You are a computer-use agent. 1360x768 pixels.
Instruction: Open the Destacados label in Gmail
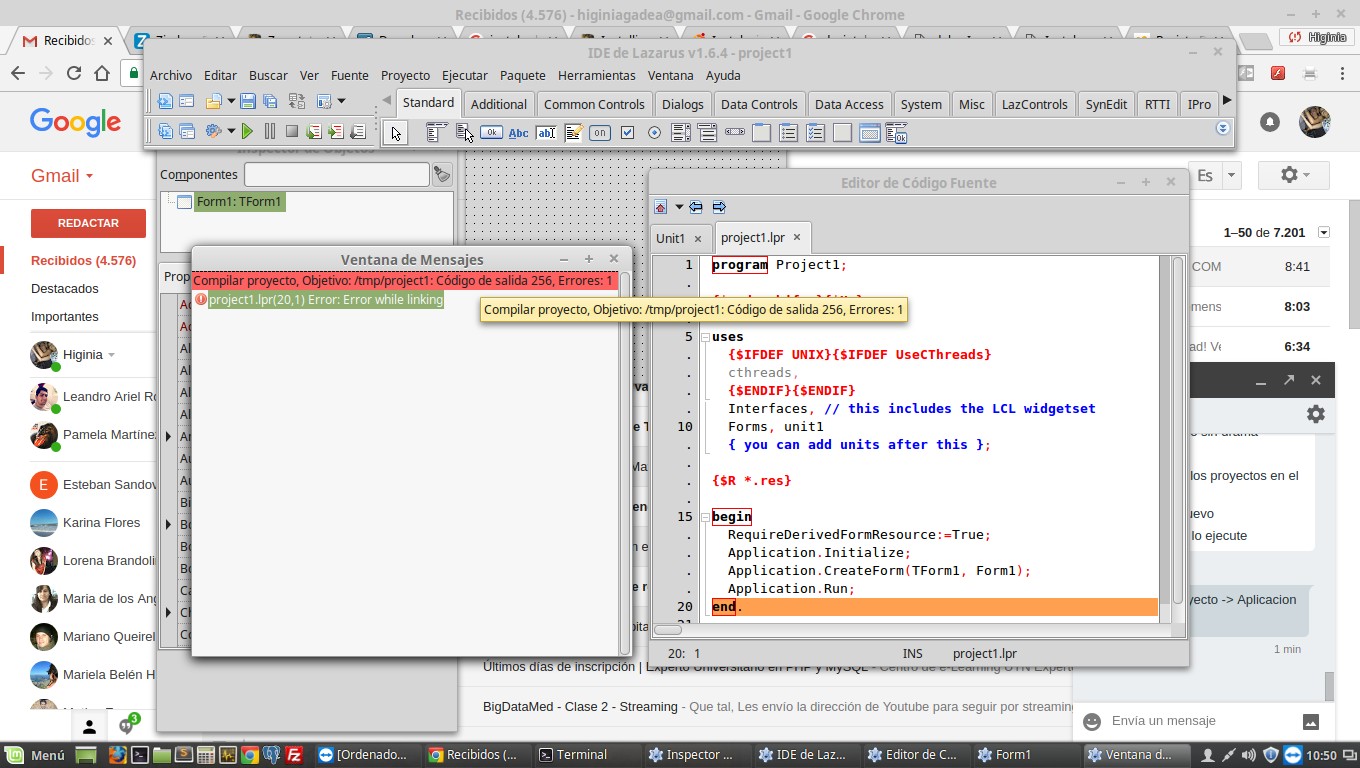tap(65, 289)
